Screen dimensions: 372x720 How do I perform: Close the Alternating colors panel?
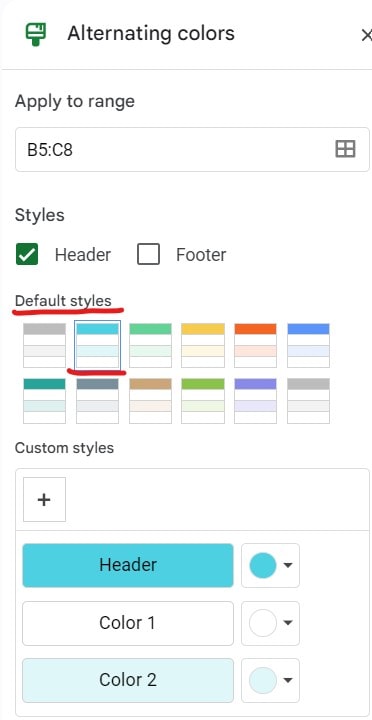coord(366,35)
